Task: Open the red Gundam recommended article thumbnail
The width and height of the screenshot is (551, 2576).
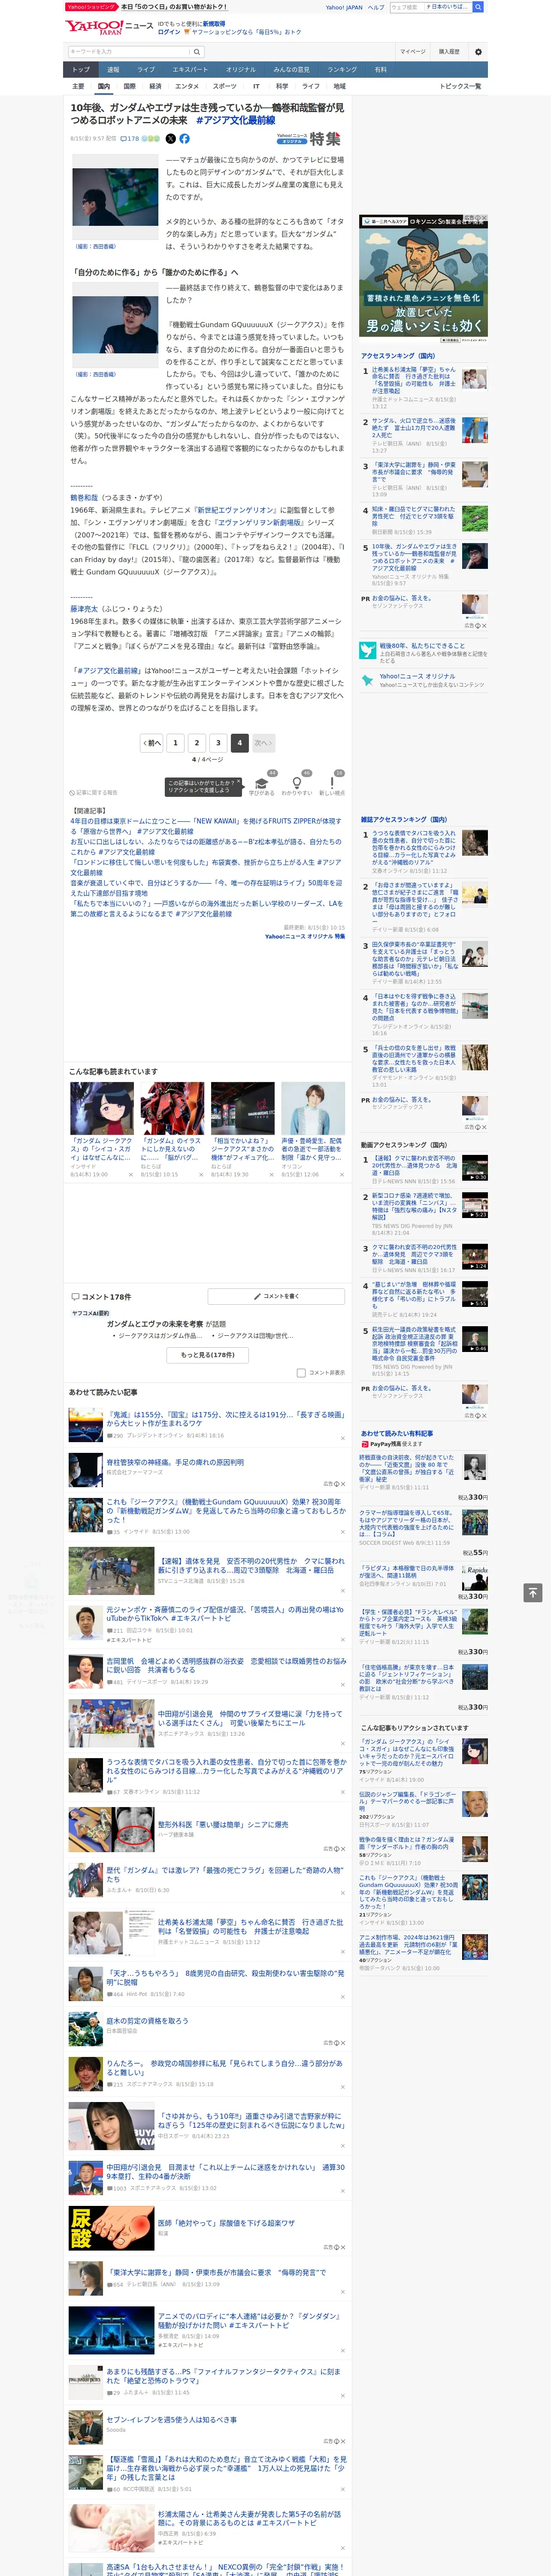Action: click(x=172, y=1108)
